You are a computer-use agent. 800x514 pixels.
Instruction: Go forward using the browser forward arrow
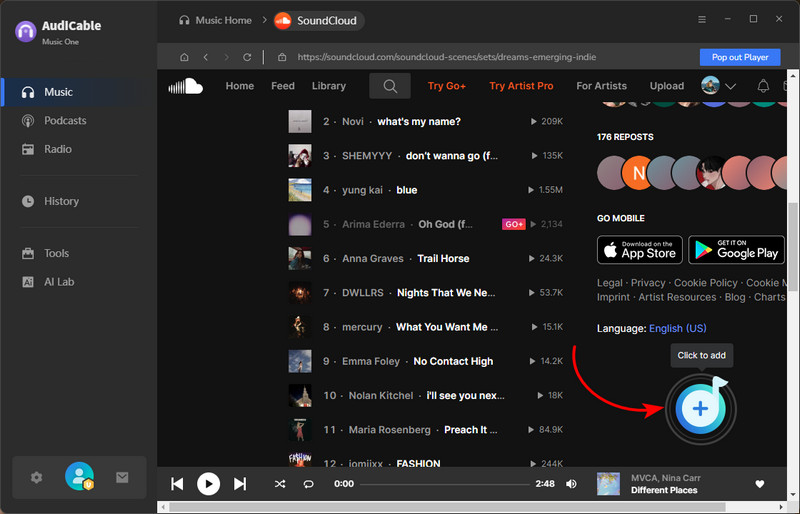tap(227, 57)
